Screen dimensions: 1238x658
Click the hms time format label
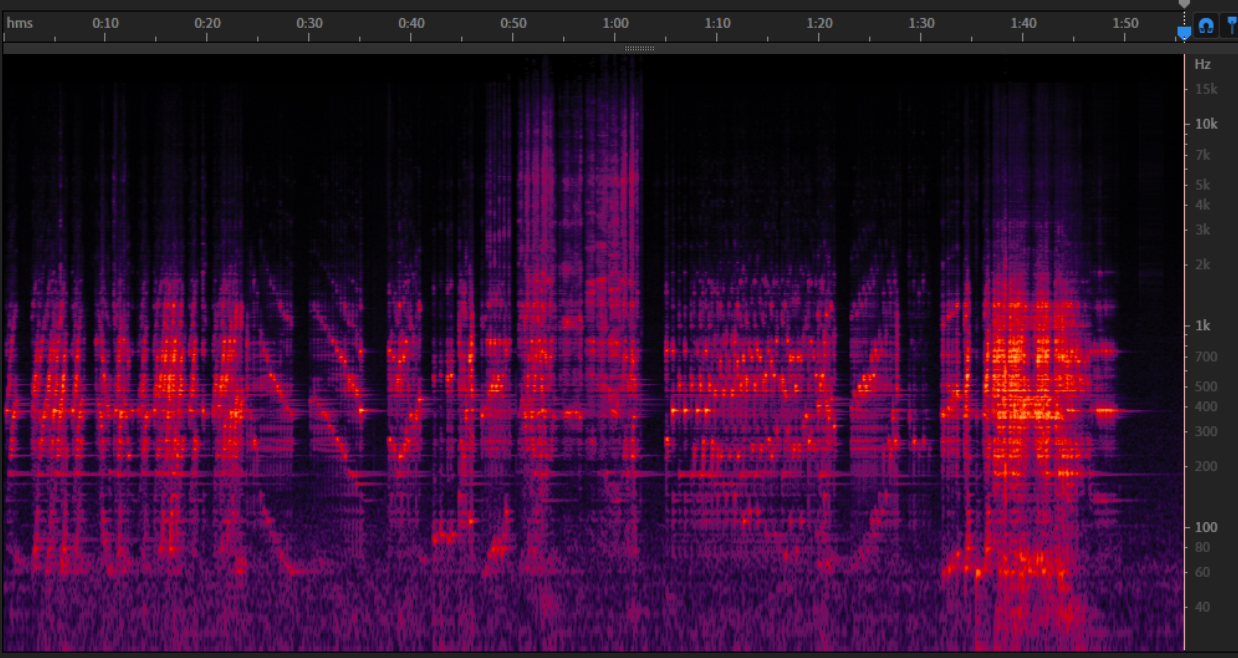point(20,23)
